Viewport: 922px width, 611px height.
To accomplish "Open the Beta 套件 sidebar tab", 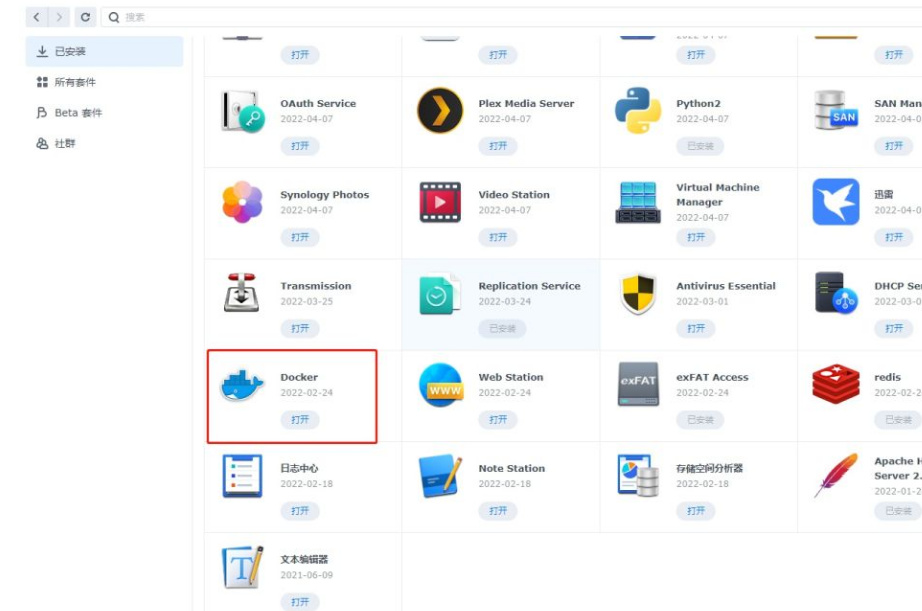I will 104,112.
